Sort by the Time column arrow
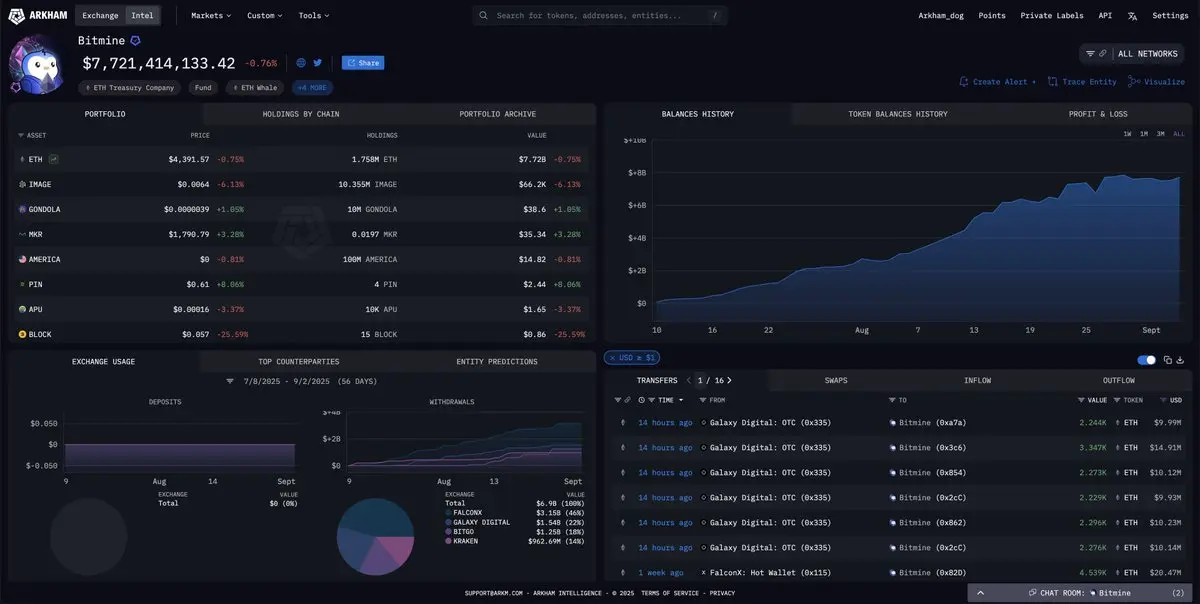Screen dimensions: 1200x604 (x=680, y=400)
